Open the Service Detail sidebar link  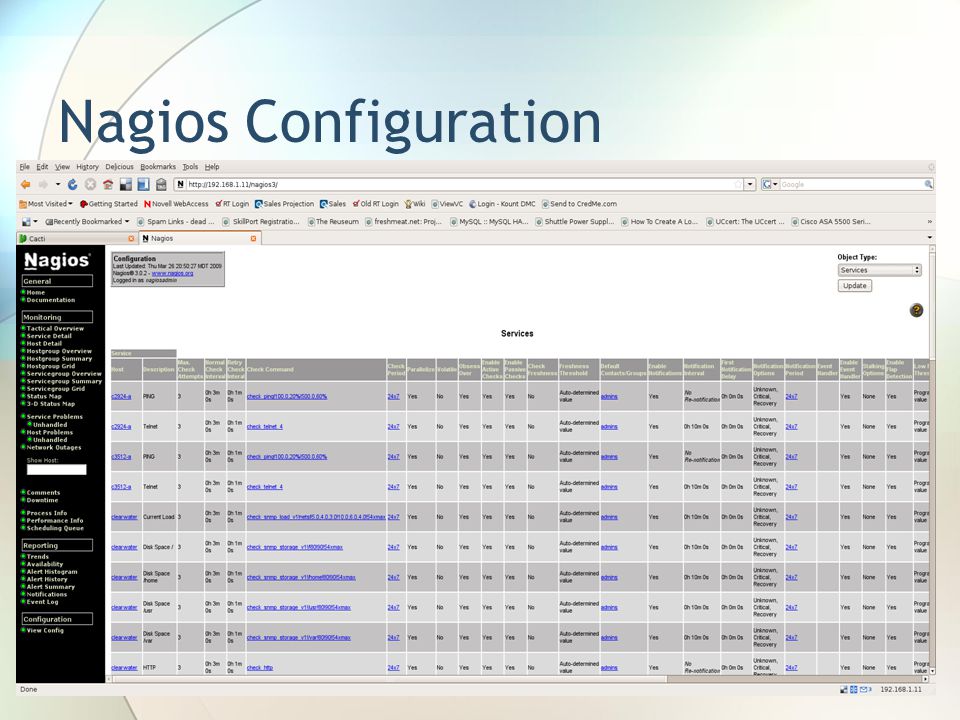click(49, 336)
